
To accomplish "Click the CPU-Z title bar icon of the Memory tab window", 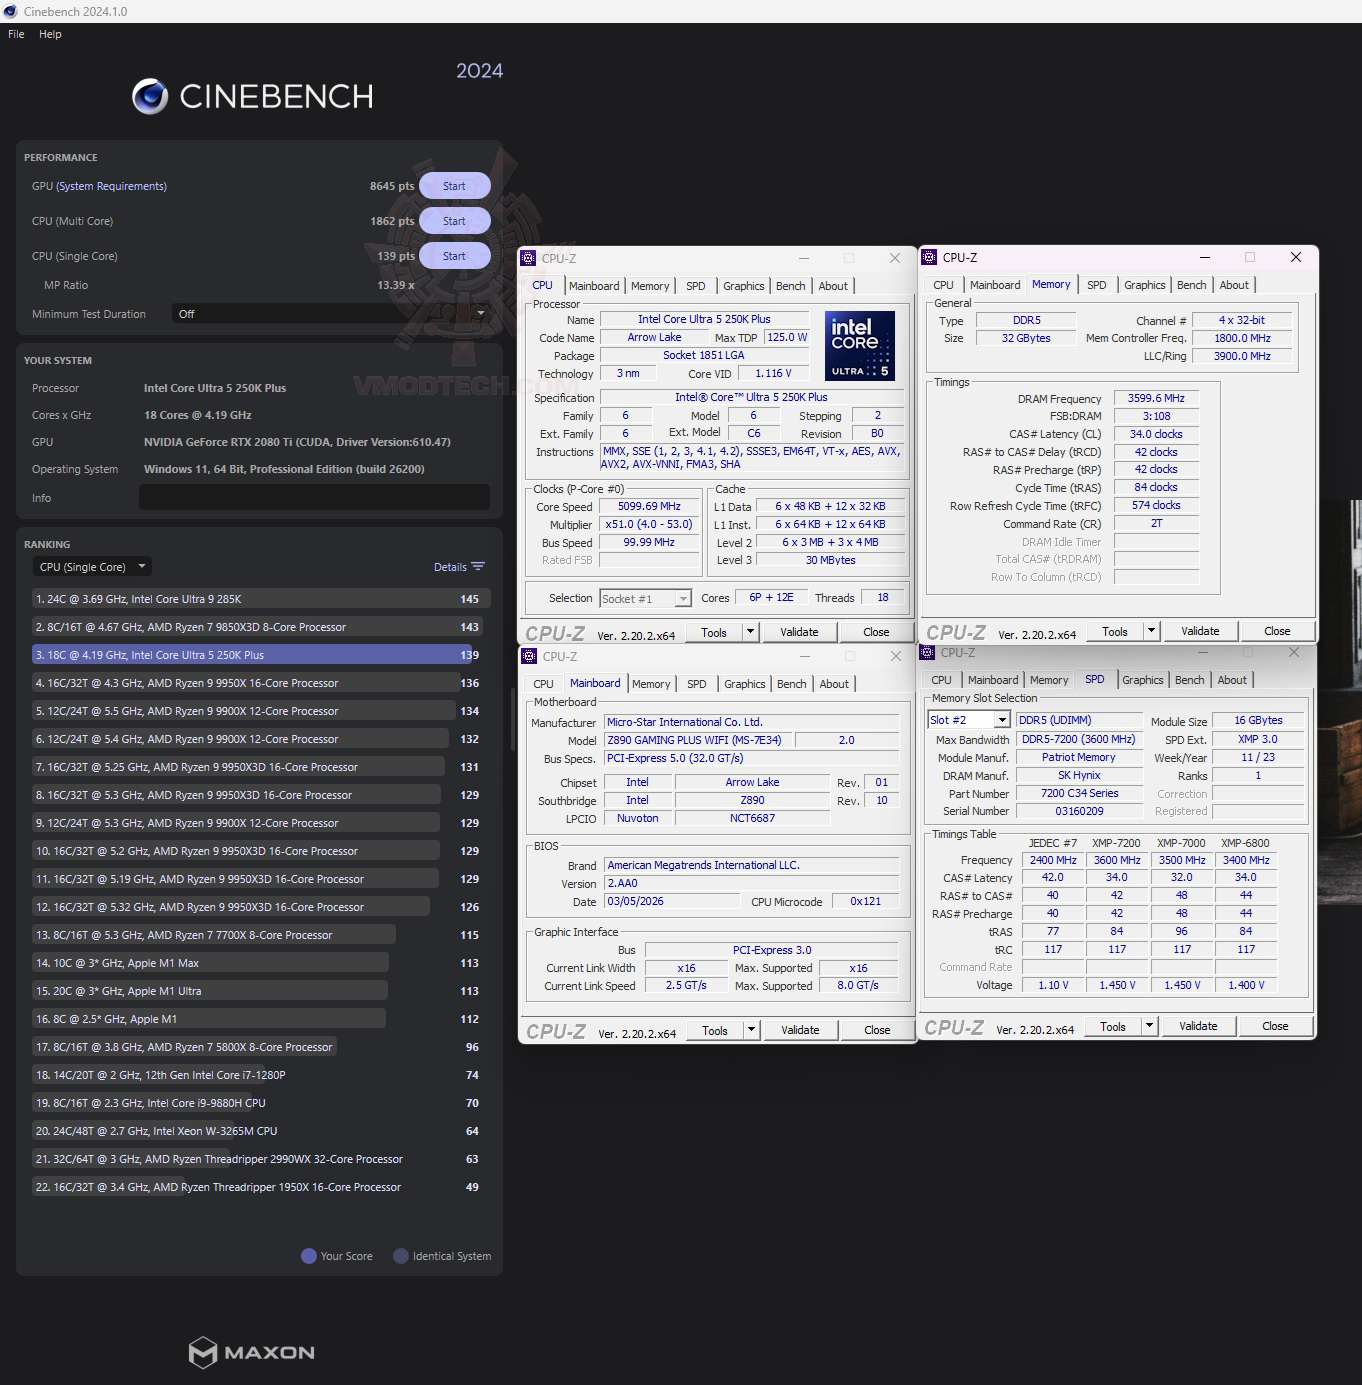I will point(929,257).
